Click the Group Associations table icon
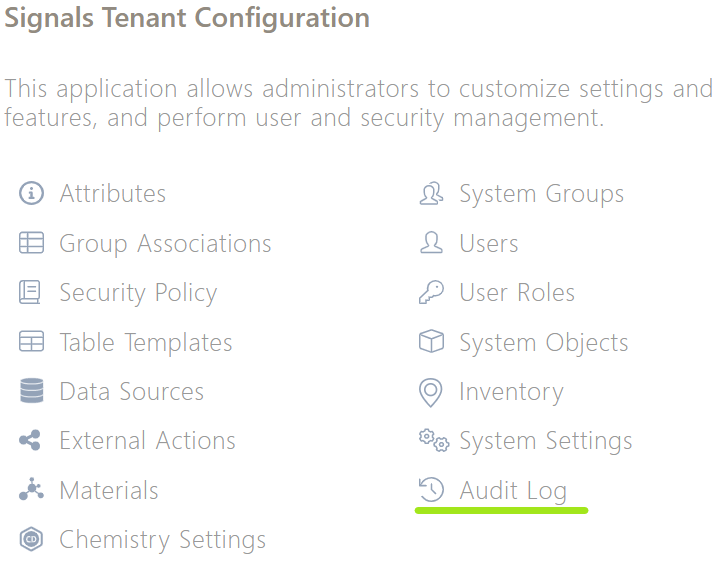The image size is (718, 563). point(31,243)
